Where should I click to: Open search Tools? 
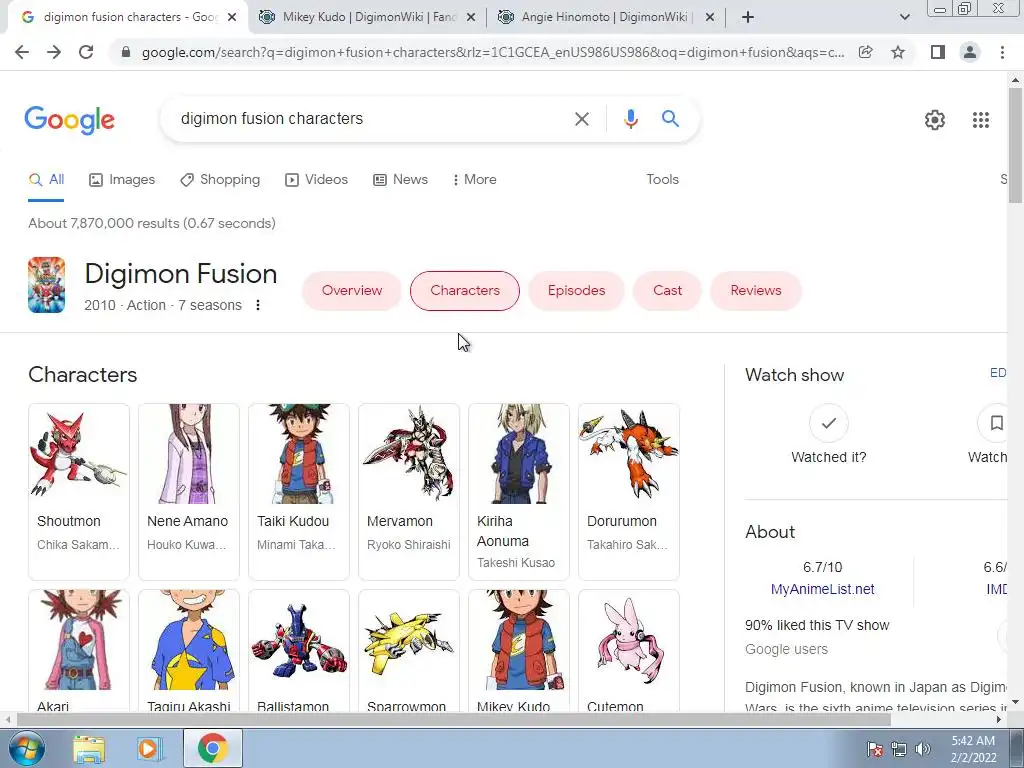(x=662, y=180)
